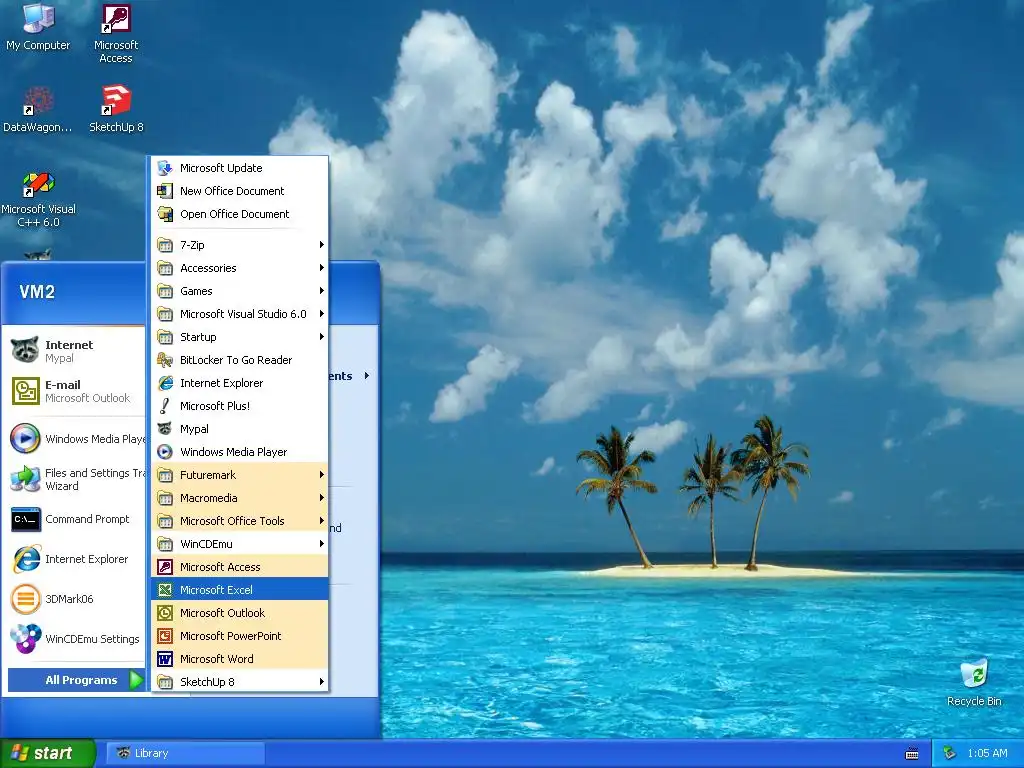Expand Futuremark submenu arrow

(321, 475)
